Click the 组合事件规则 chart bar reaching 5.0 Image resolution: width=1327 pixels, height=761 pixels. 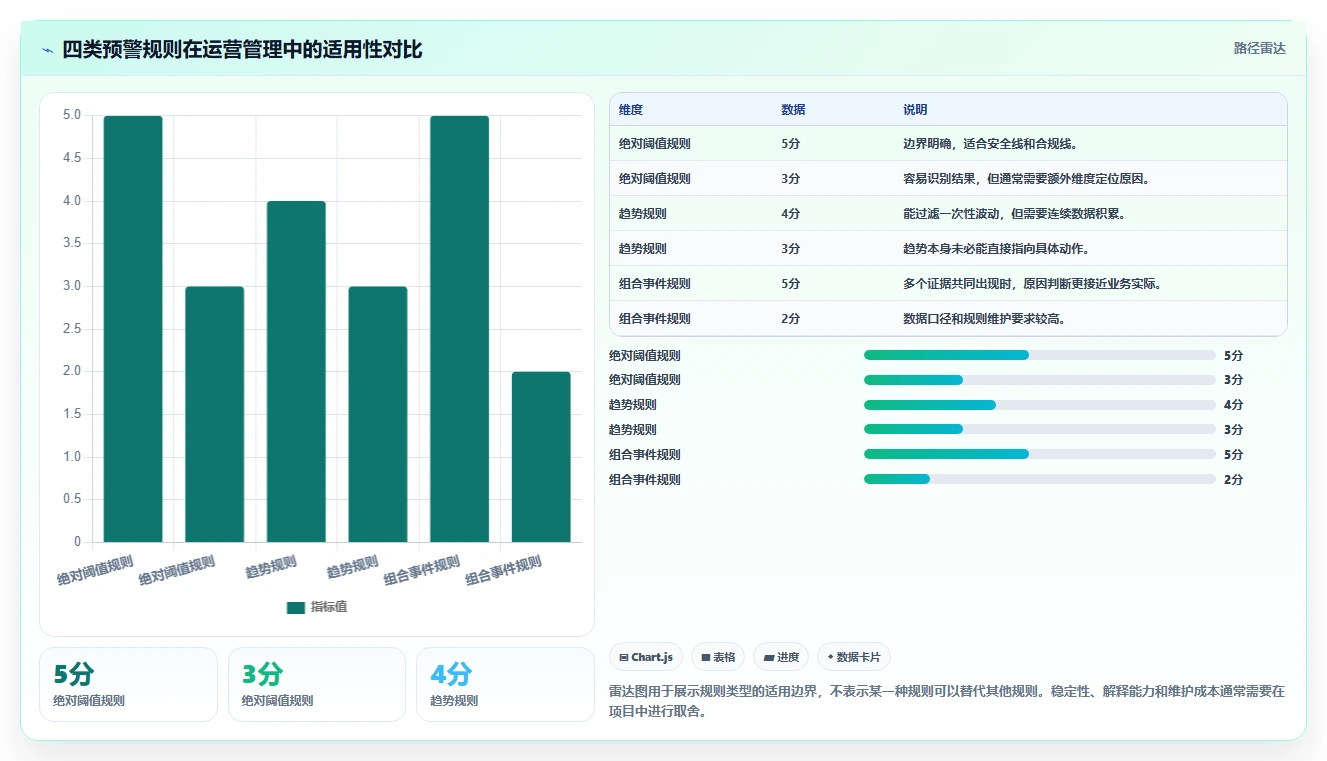click(x=460, y=329)
